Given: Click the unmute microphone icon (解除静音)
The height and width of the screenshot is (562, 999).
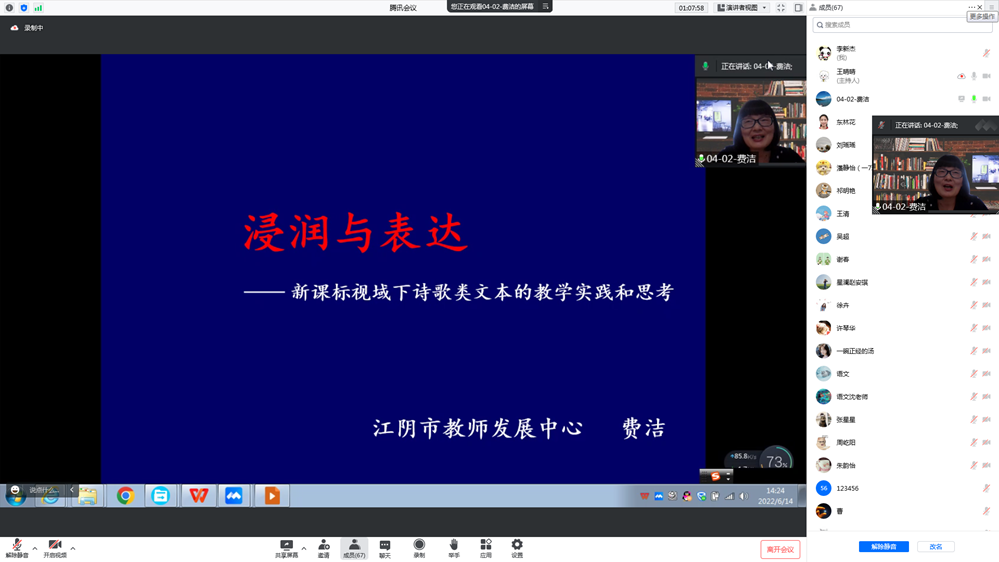Looking at the screenshot, I should [x=17, y=545].
